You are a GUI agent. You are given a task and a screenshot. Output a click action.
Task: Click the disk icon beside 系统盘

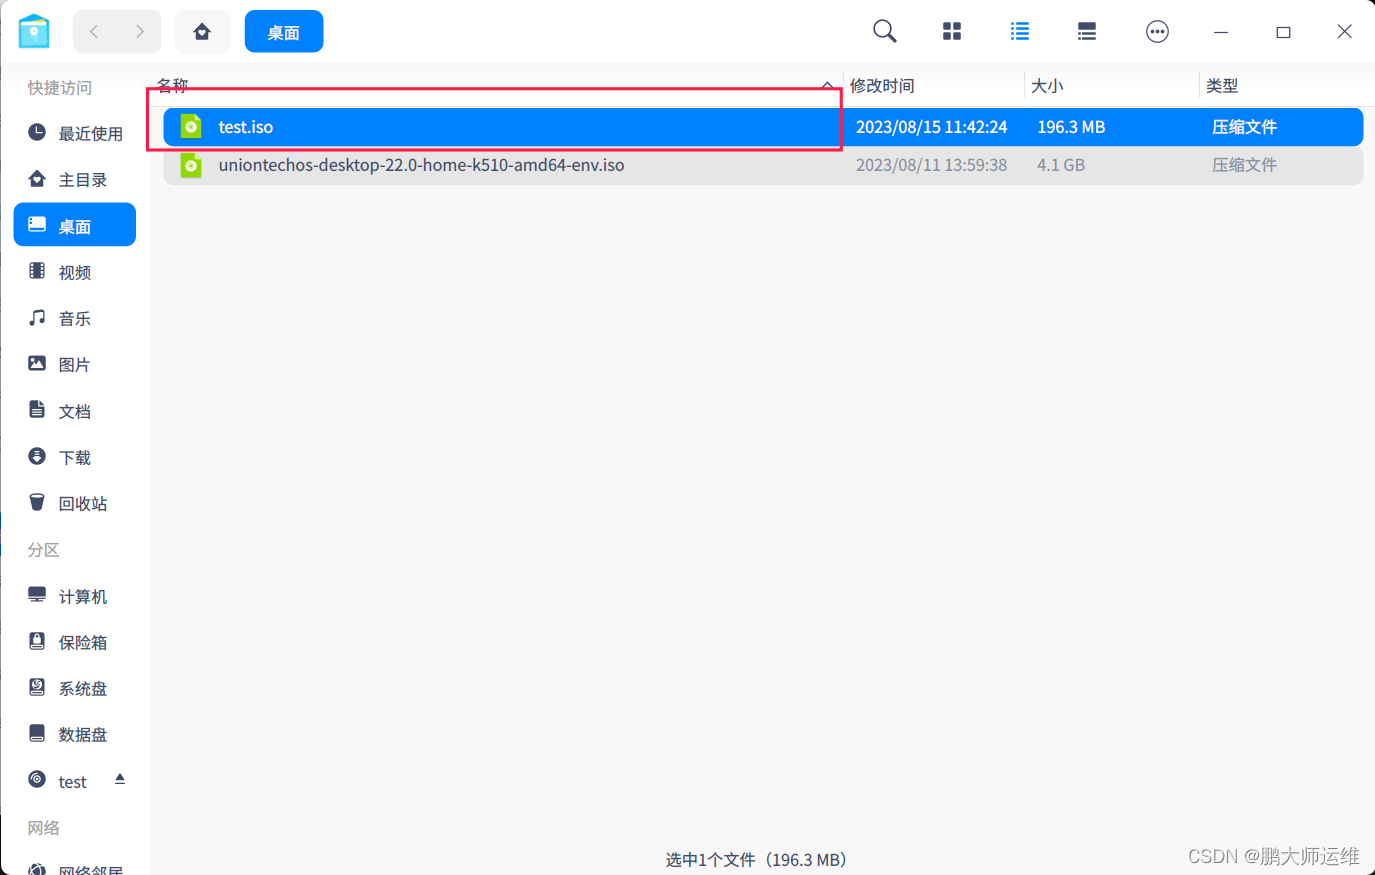pos(37,687)
